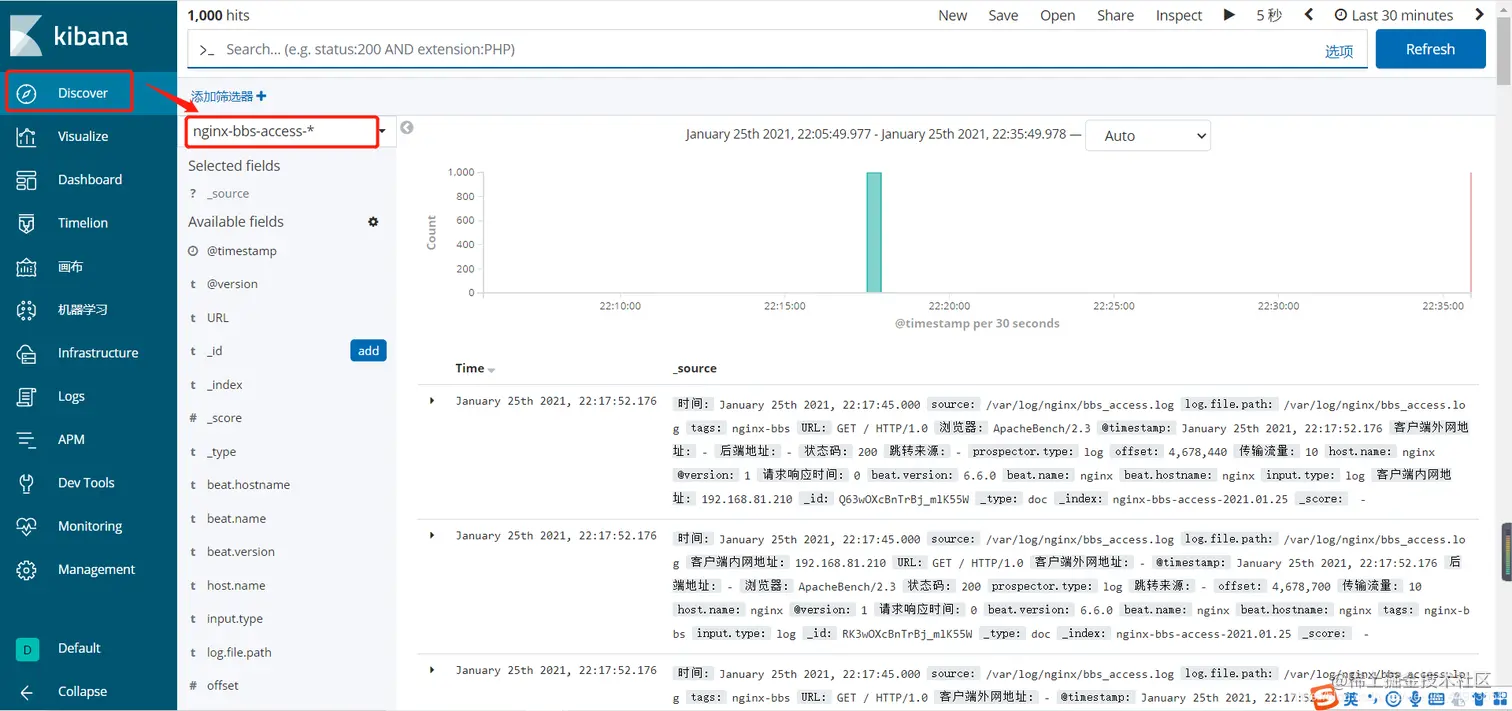The height and width of the screenshot is (711, 1512).
Task: Open the 5 秒 refresh interval menu
Action: click(x=1269, y=15)
